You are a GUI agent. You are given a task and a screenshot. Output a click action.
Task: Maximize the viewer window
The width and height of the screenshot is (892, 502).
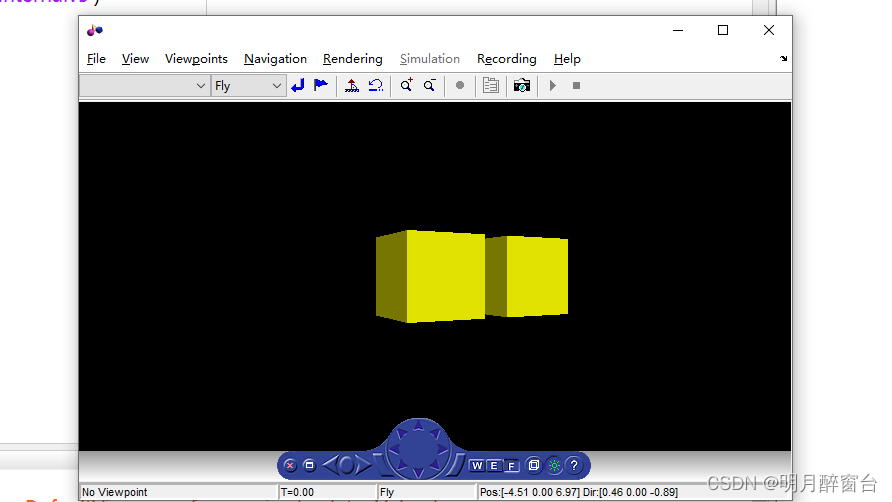[x=722, y=30]
